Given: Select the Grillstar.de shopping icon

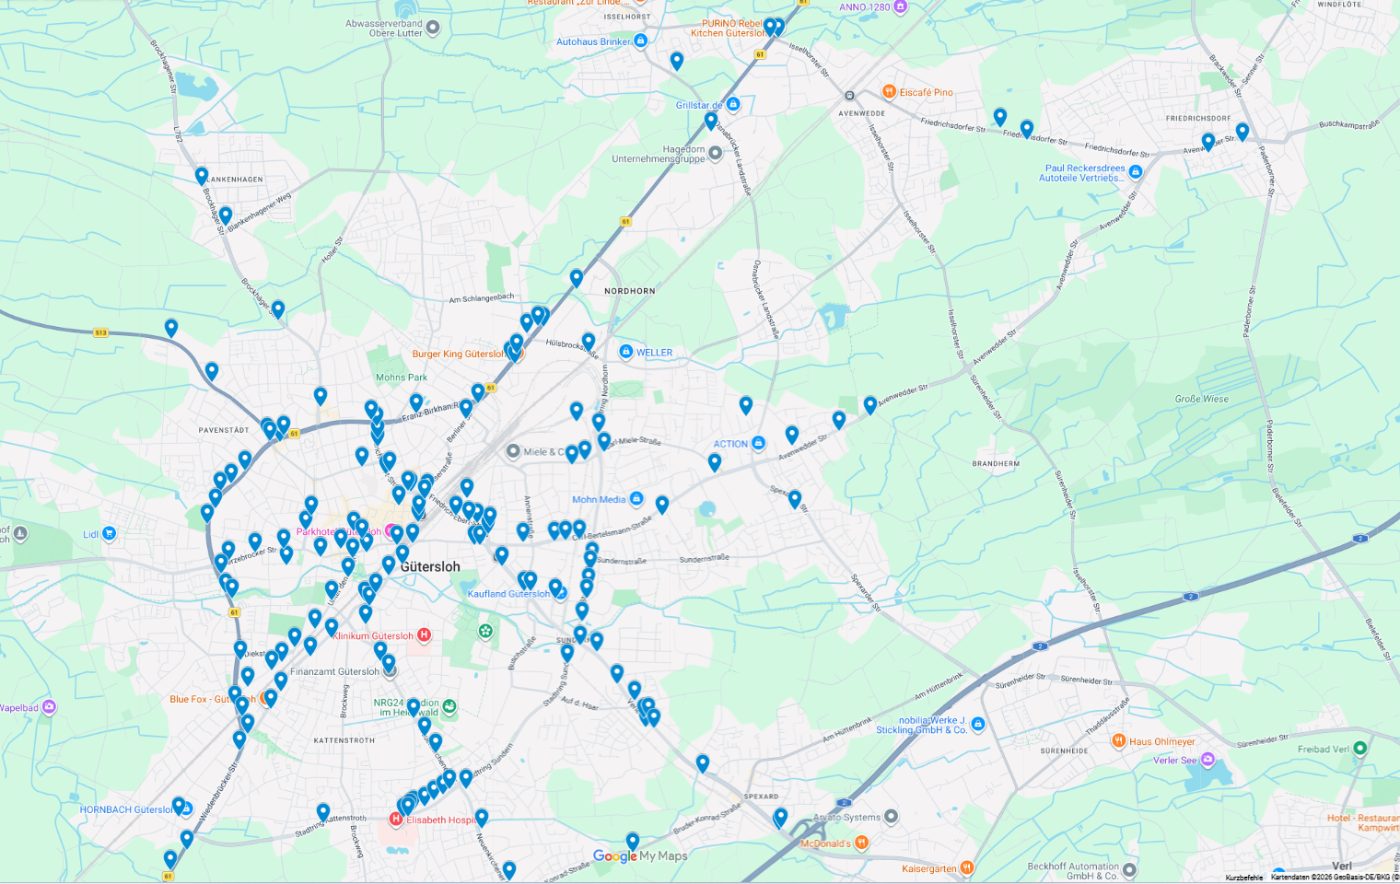Looking at the screenshot, I should pyautogui.click(x=733, y=105).
